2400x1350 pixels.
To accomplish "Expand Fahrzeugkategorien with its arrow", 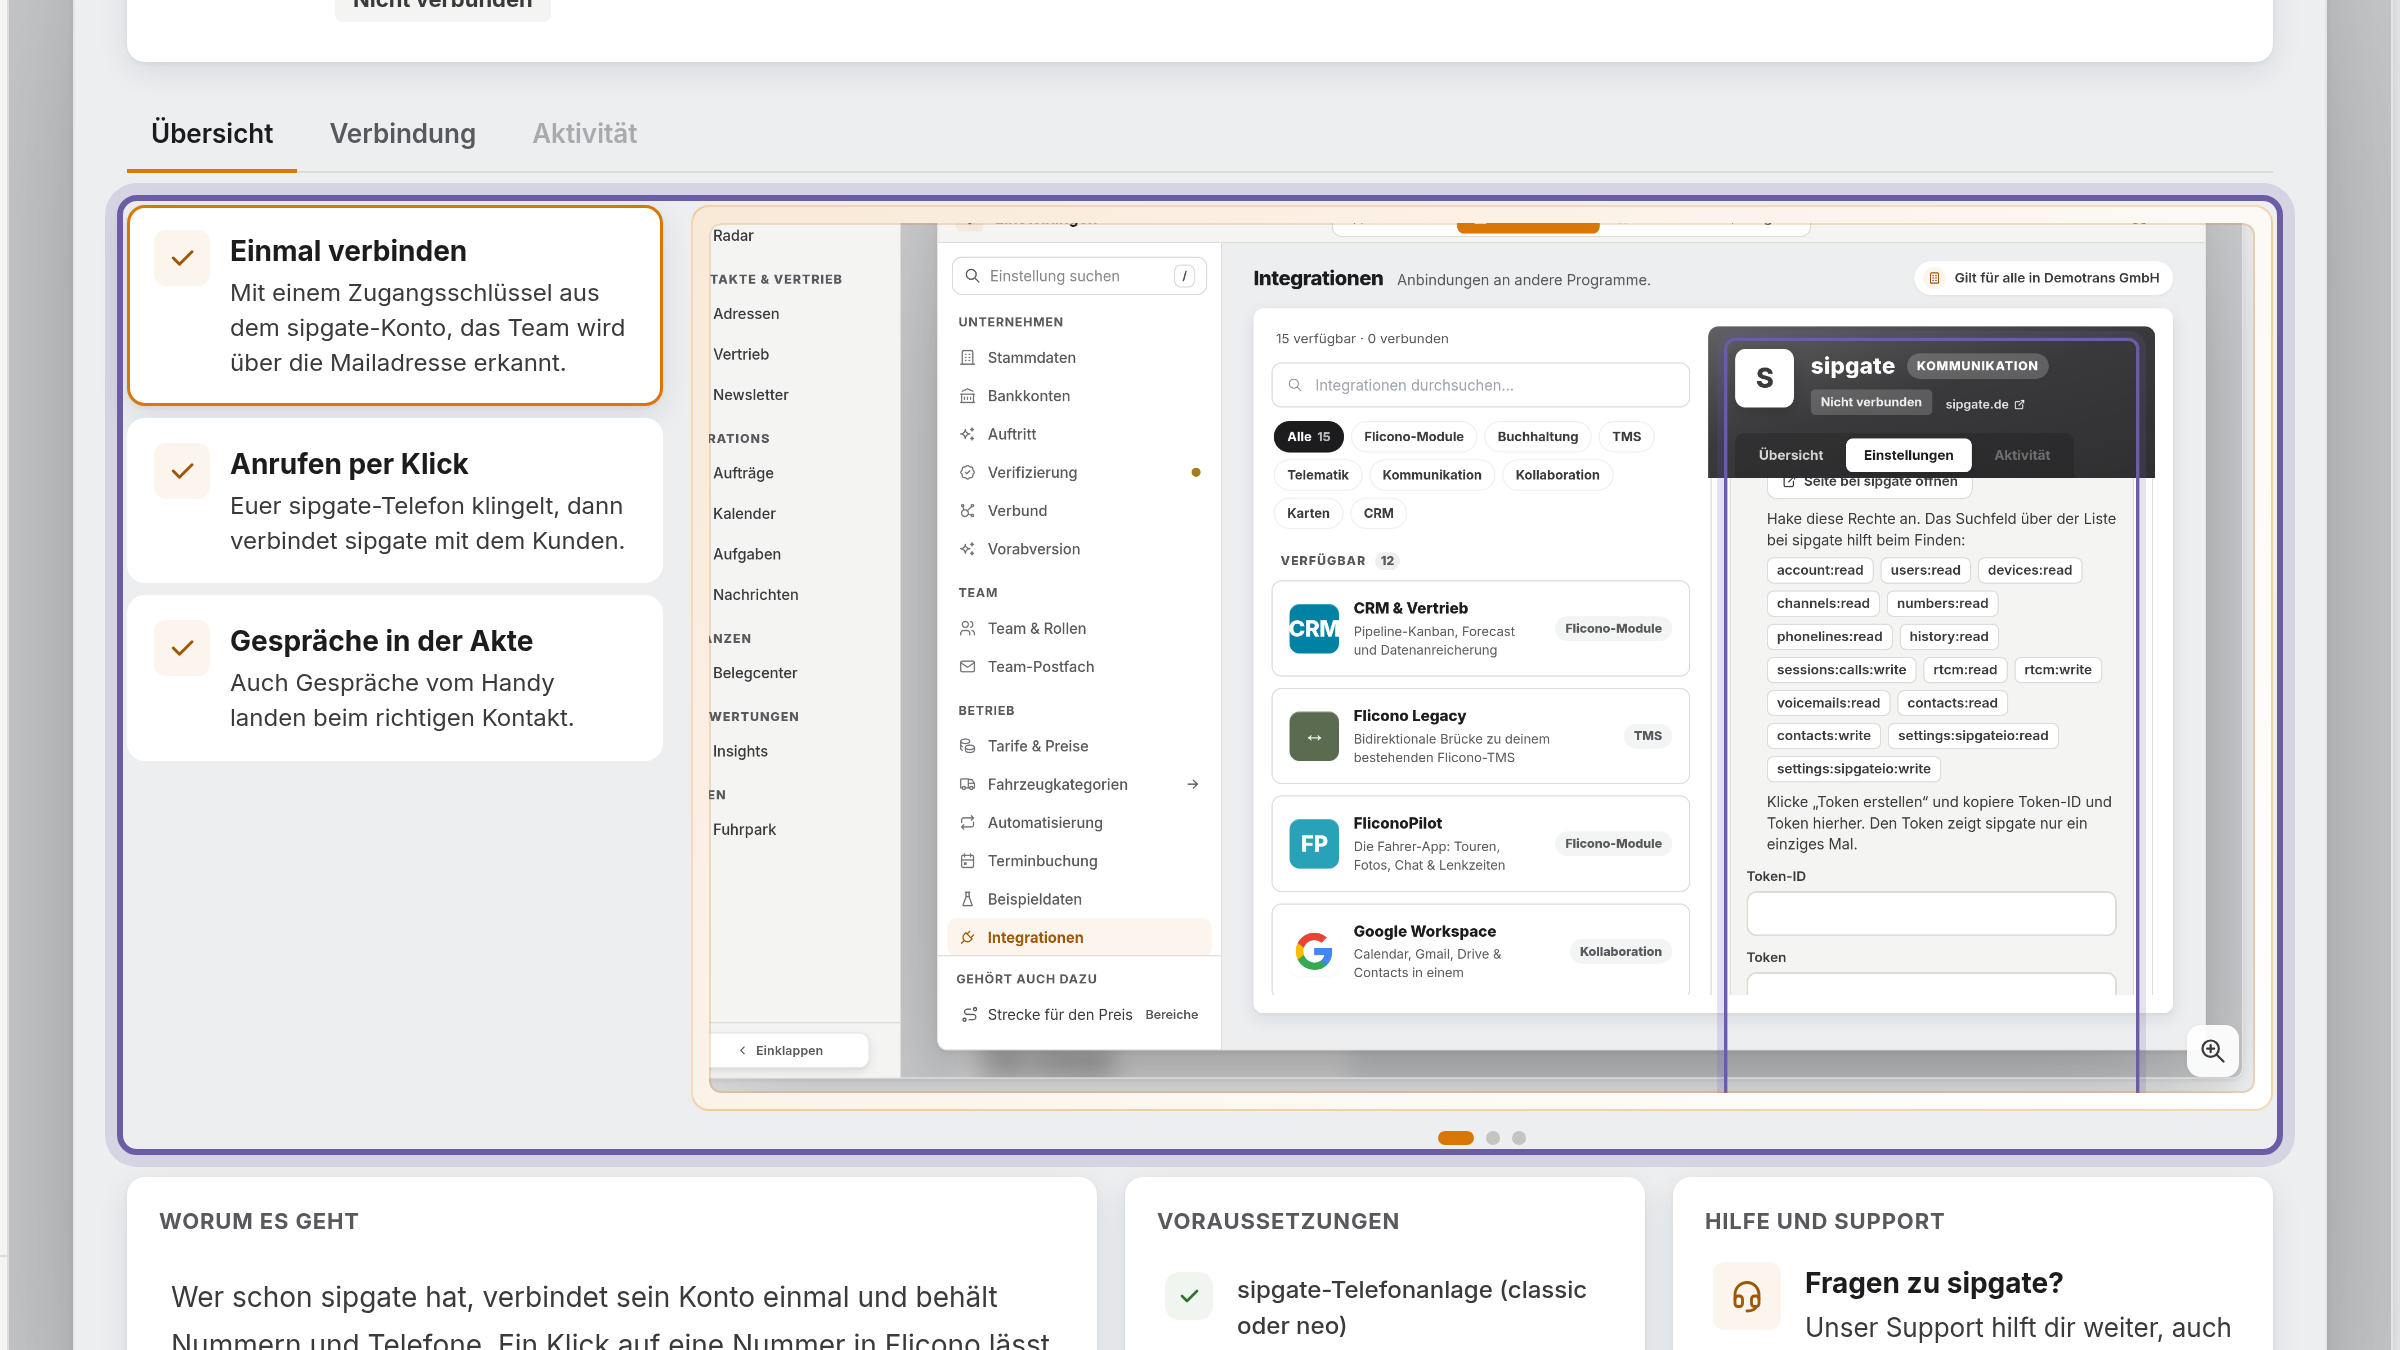I will (1192, 784).
